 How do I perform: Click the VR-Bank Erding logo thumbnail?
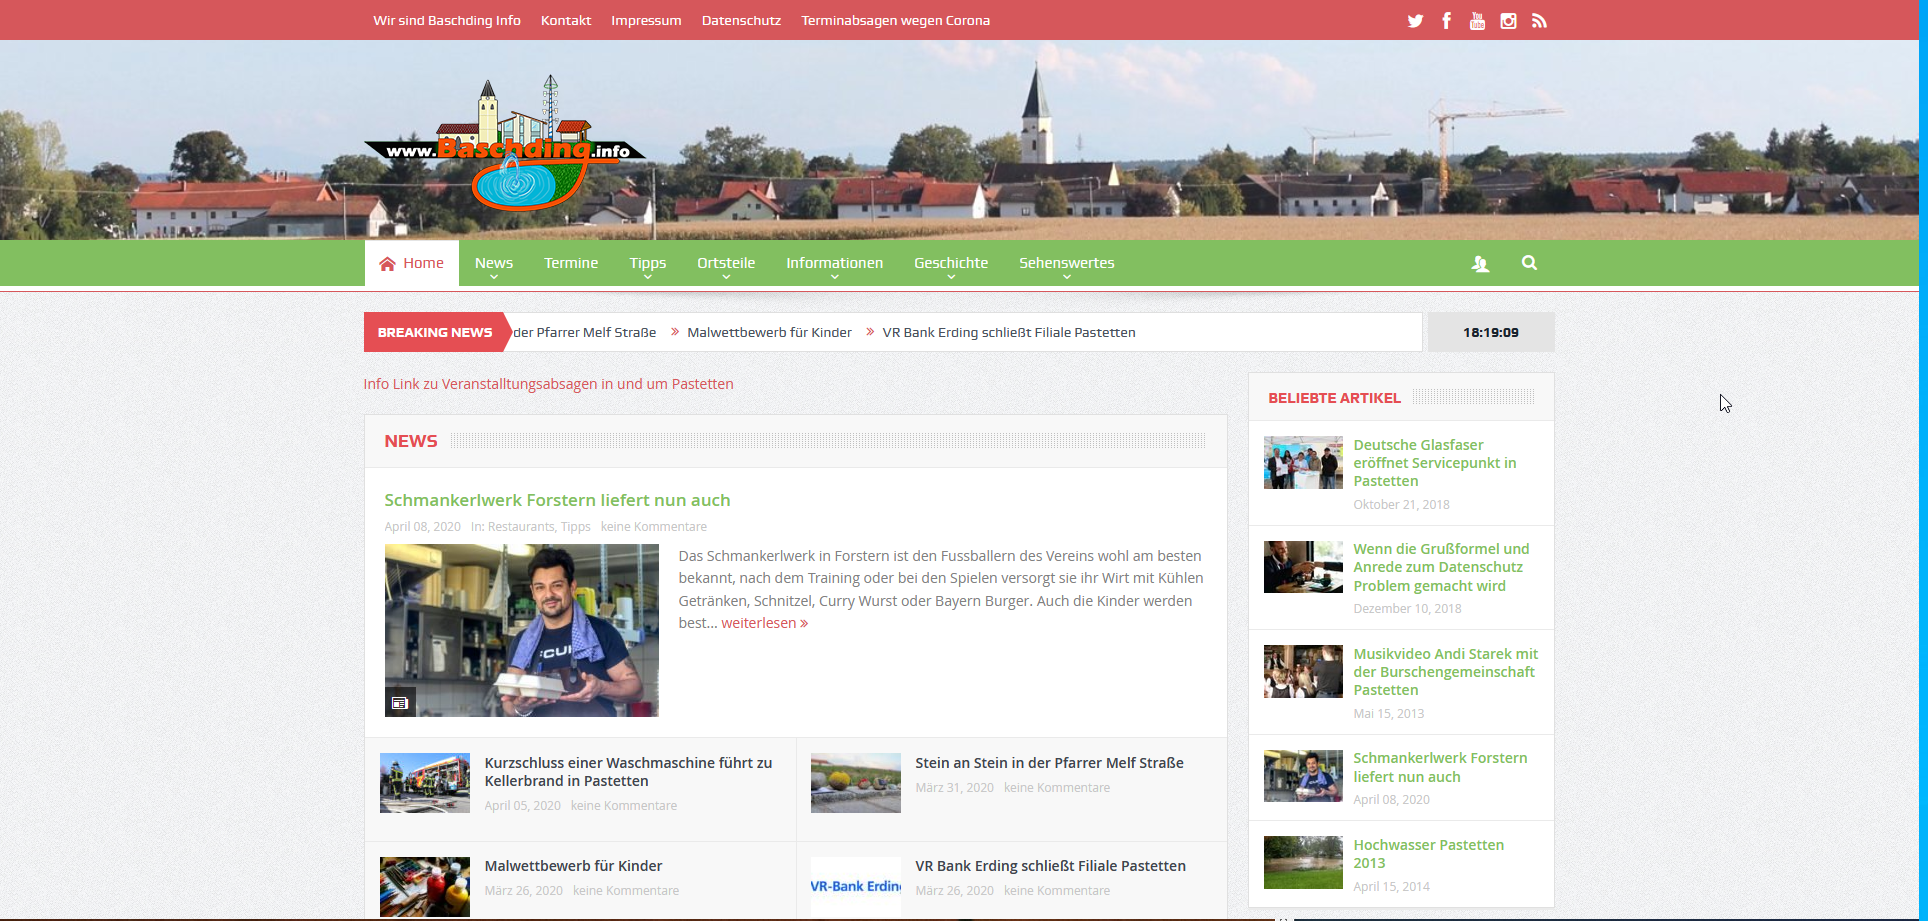coord(855,887)
